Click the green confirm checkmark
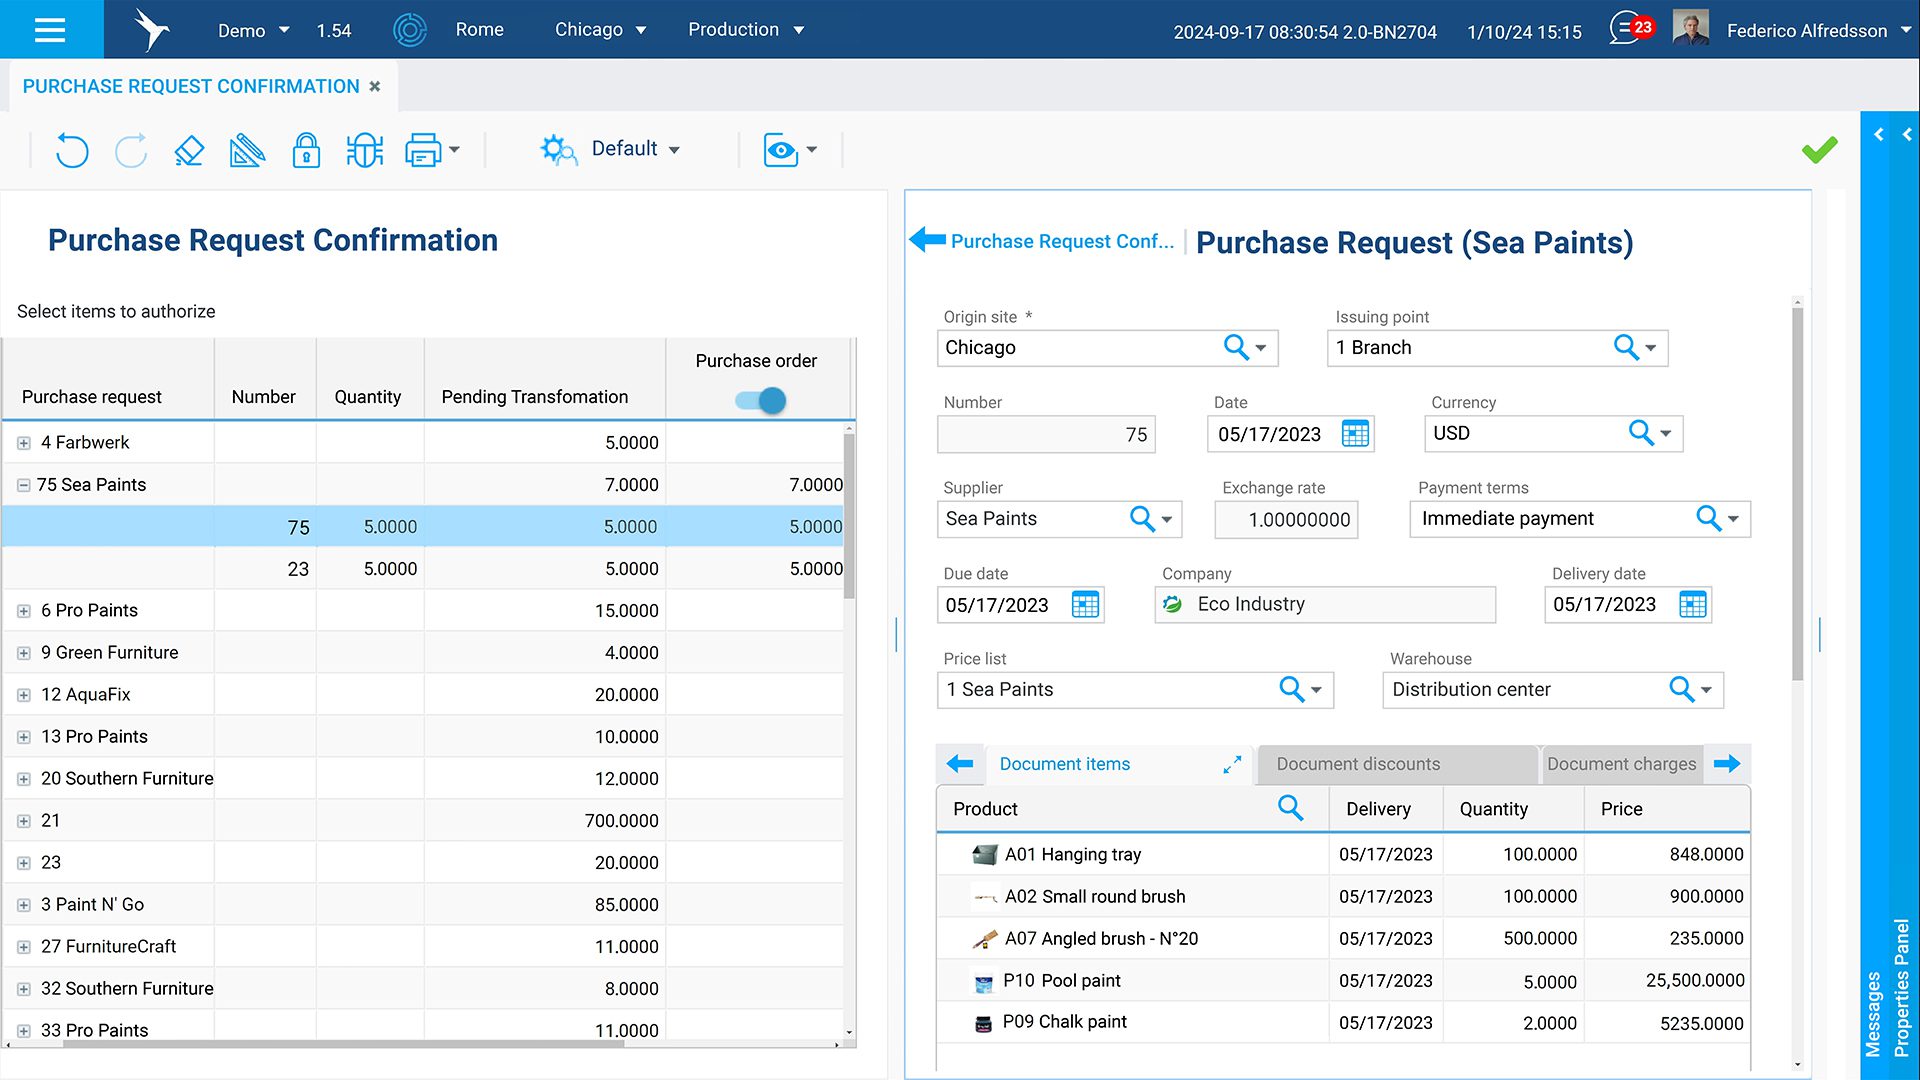1920x1080 pixels. click(1819, 150)
